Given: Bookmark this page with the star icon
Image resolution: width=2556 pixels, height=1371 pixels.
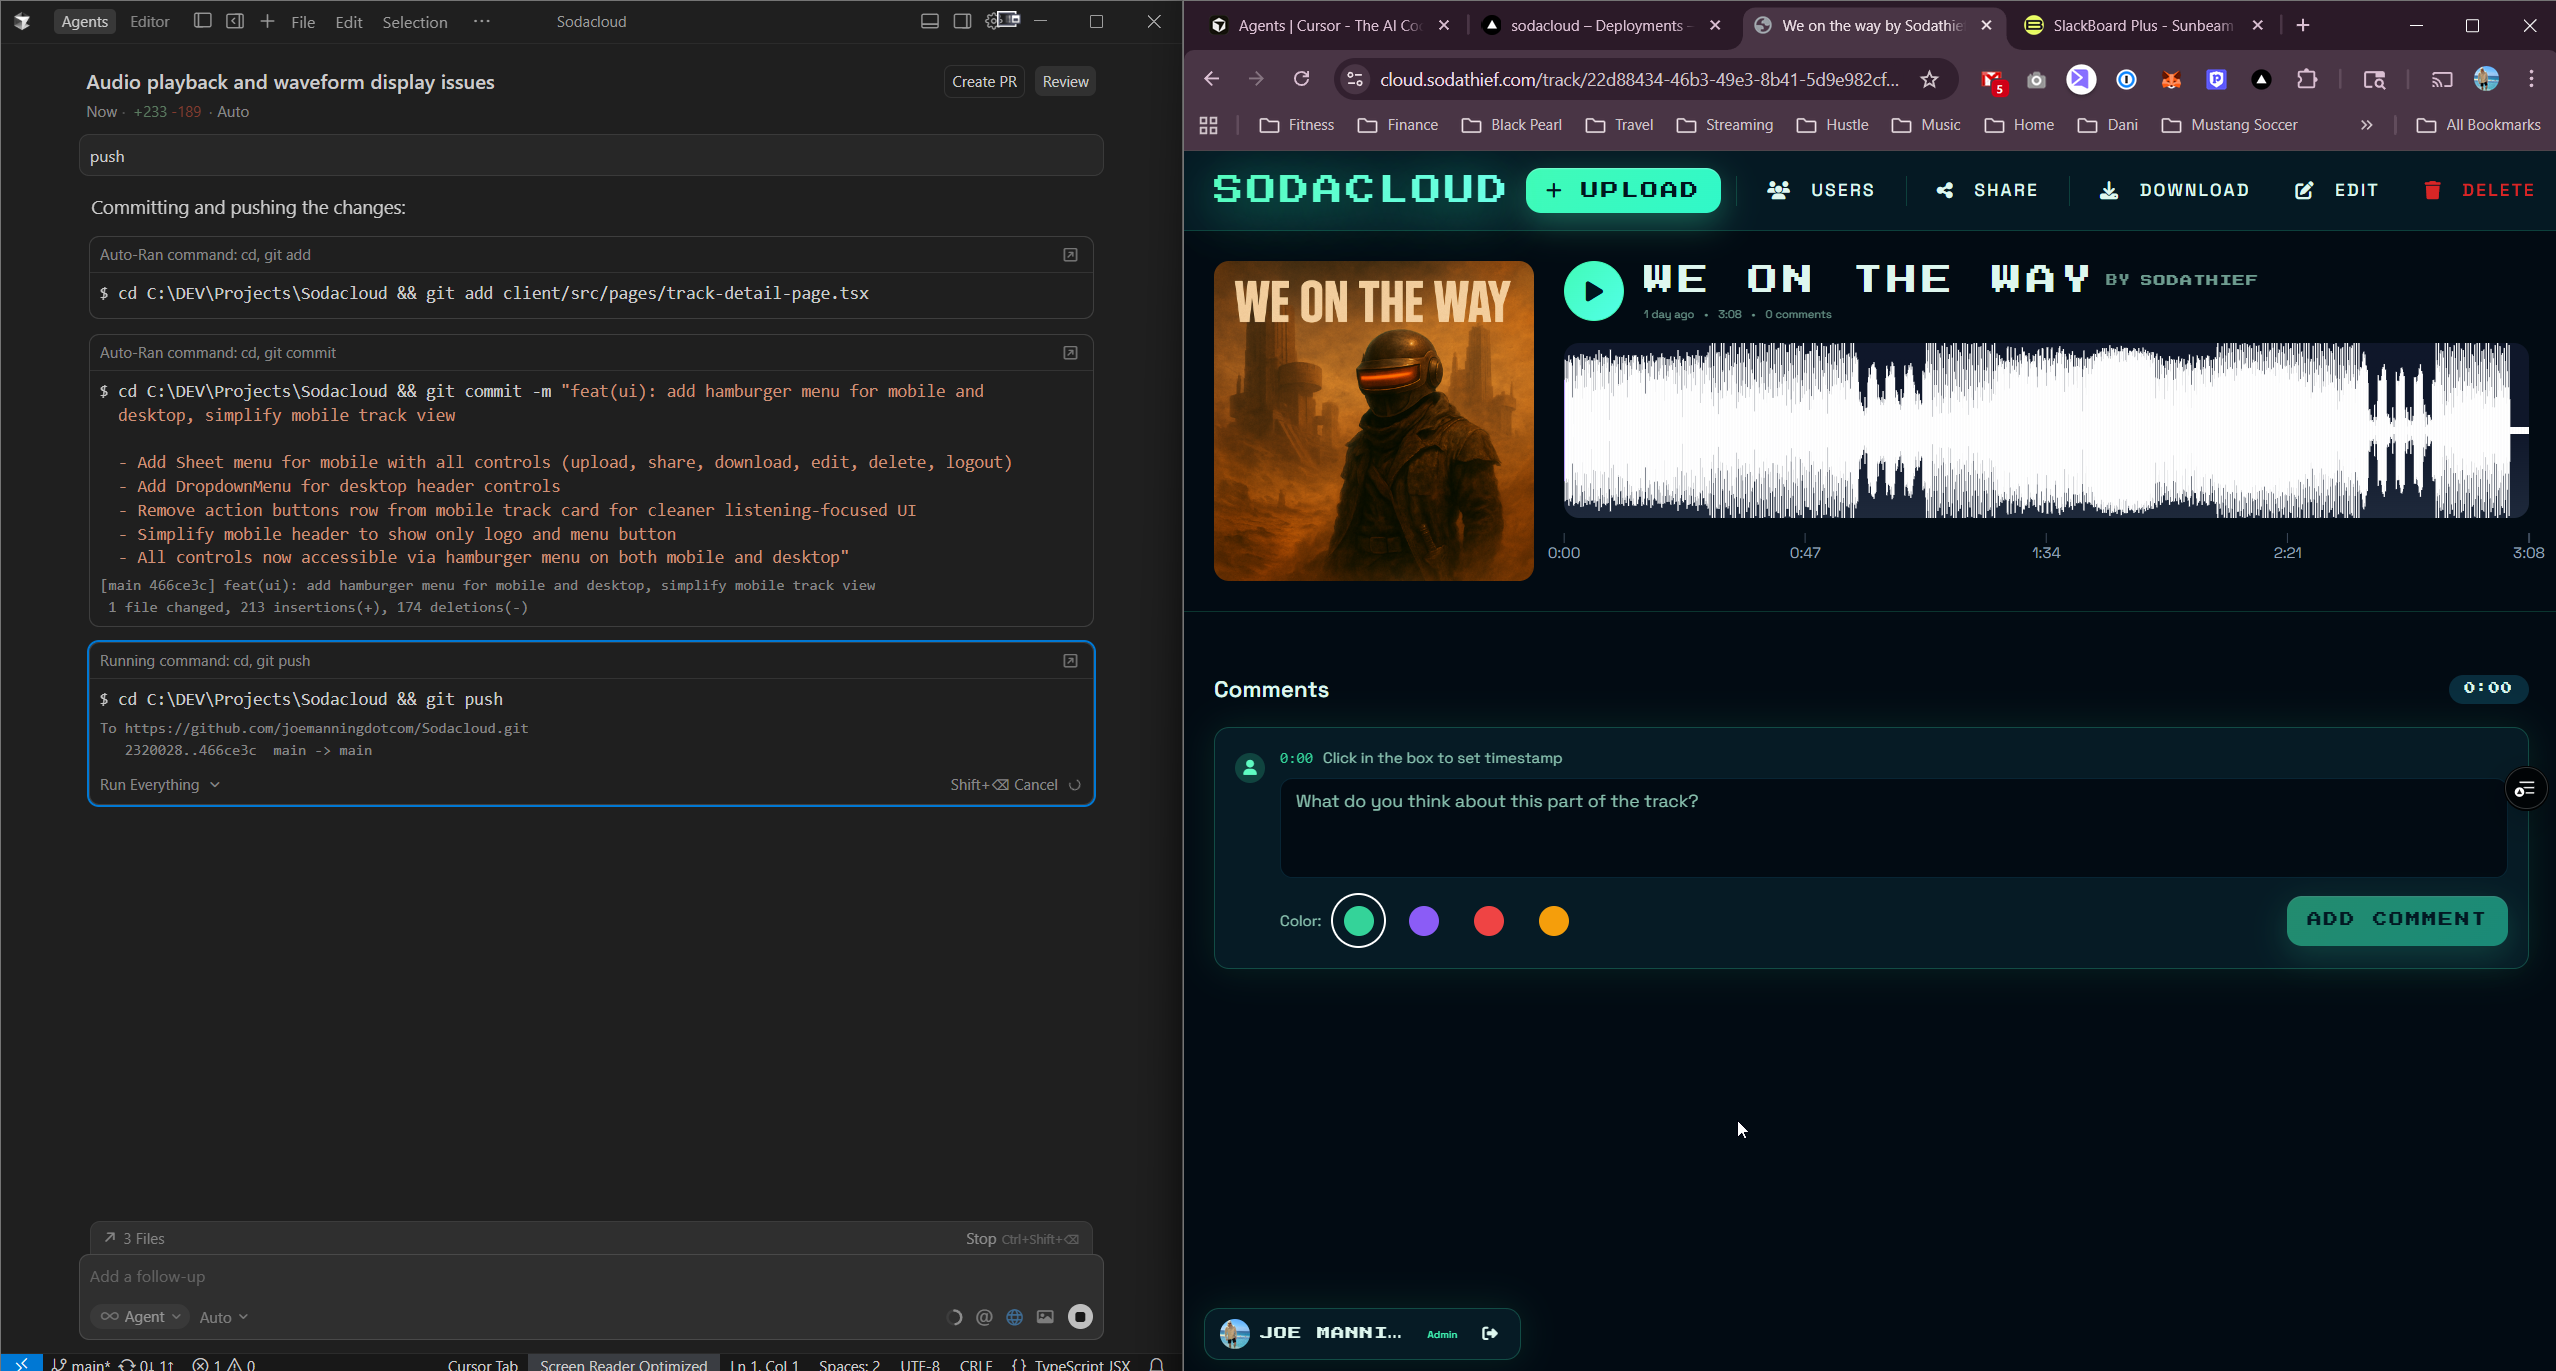Looking at the screenshot, I should (1929, 79).
